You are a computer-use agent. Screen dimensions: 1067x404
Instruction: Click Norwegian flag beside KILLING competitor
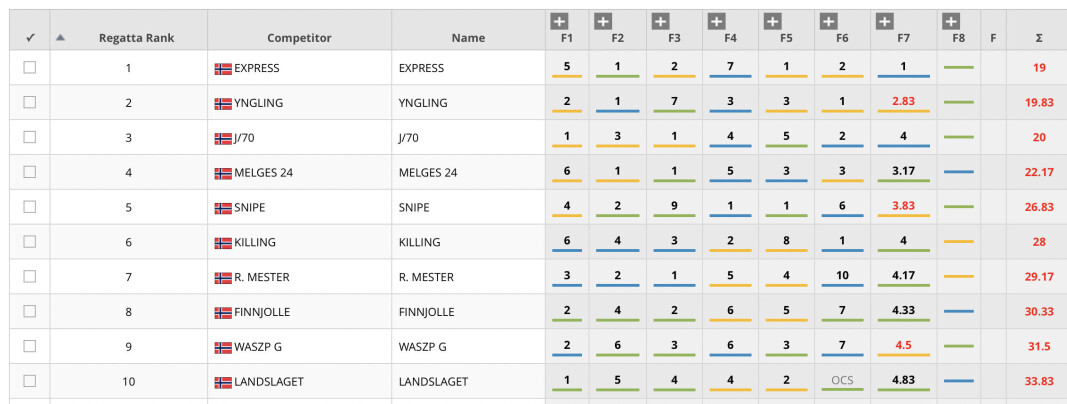click(x=223, y=243)
